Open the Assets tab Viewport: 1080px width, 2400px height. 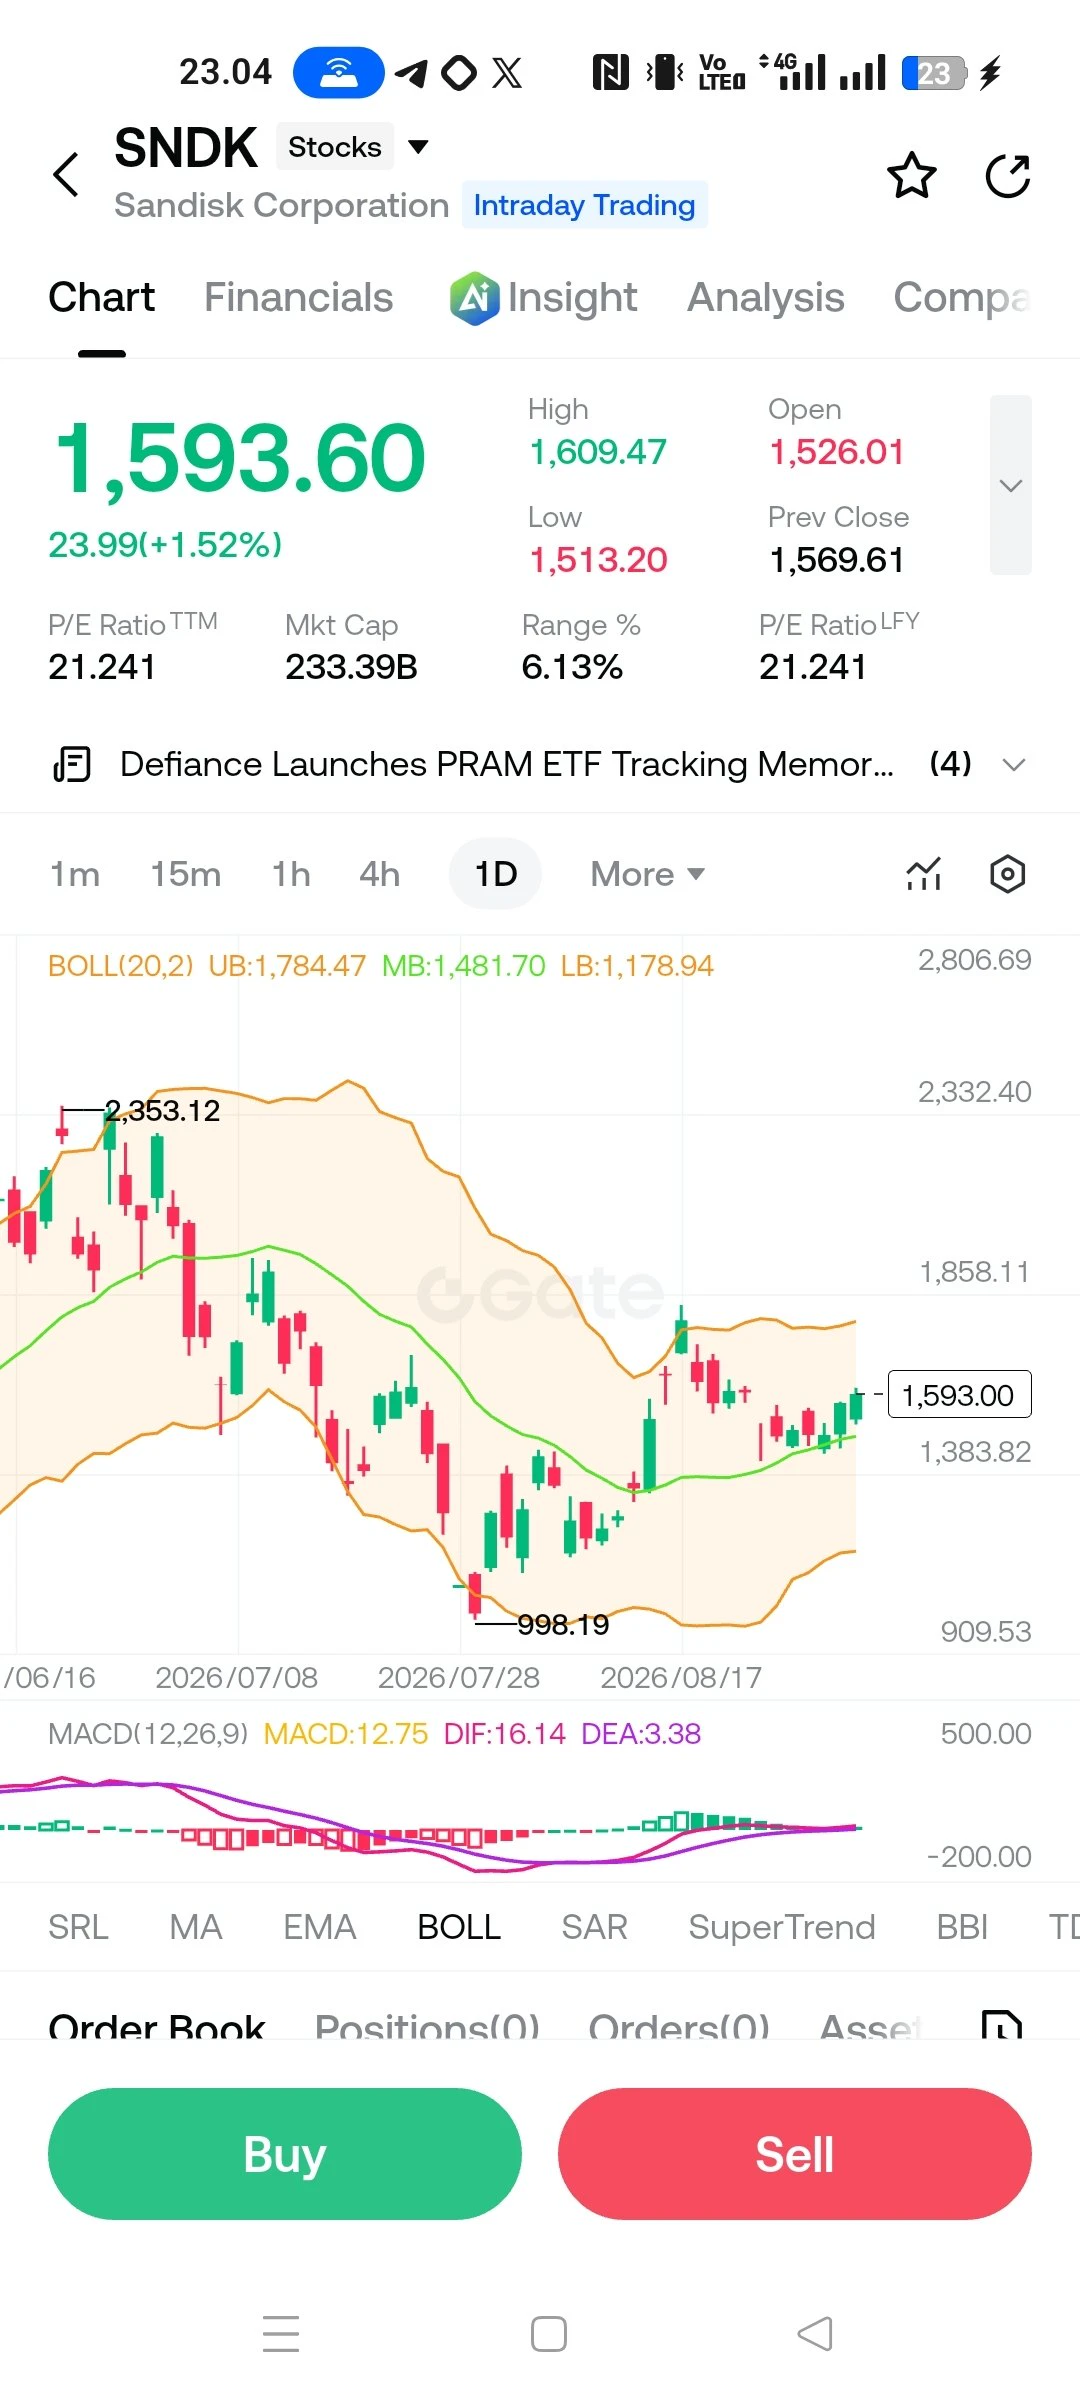pos(870,2025)
